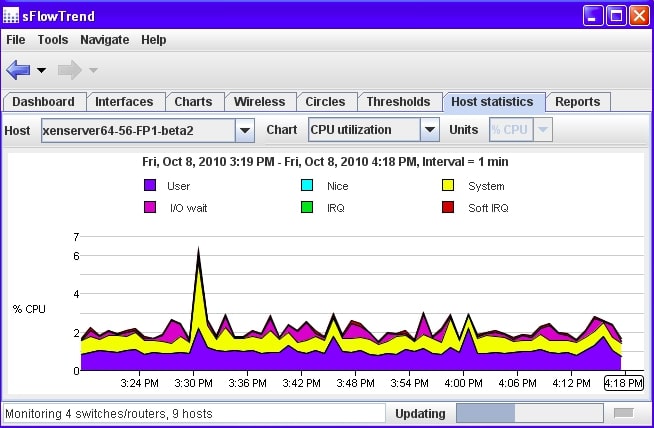Click the blue Back arrow icon
This screenshot has width=654, height=428.
18,70
